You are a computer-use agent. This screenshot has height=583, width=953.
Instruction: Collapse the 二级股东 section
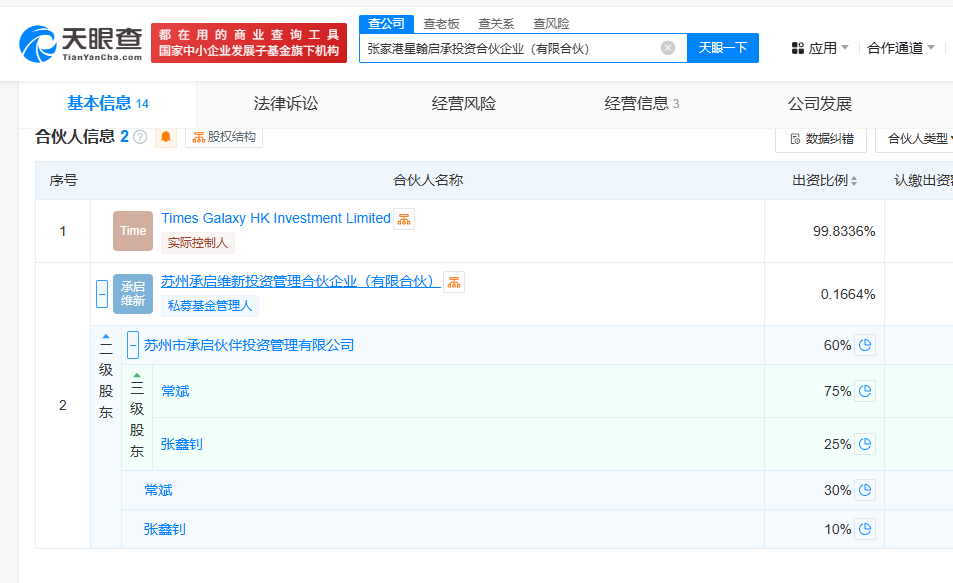pyautogui.click(x=106, y=339)
